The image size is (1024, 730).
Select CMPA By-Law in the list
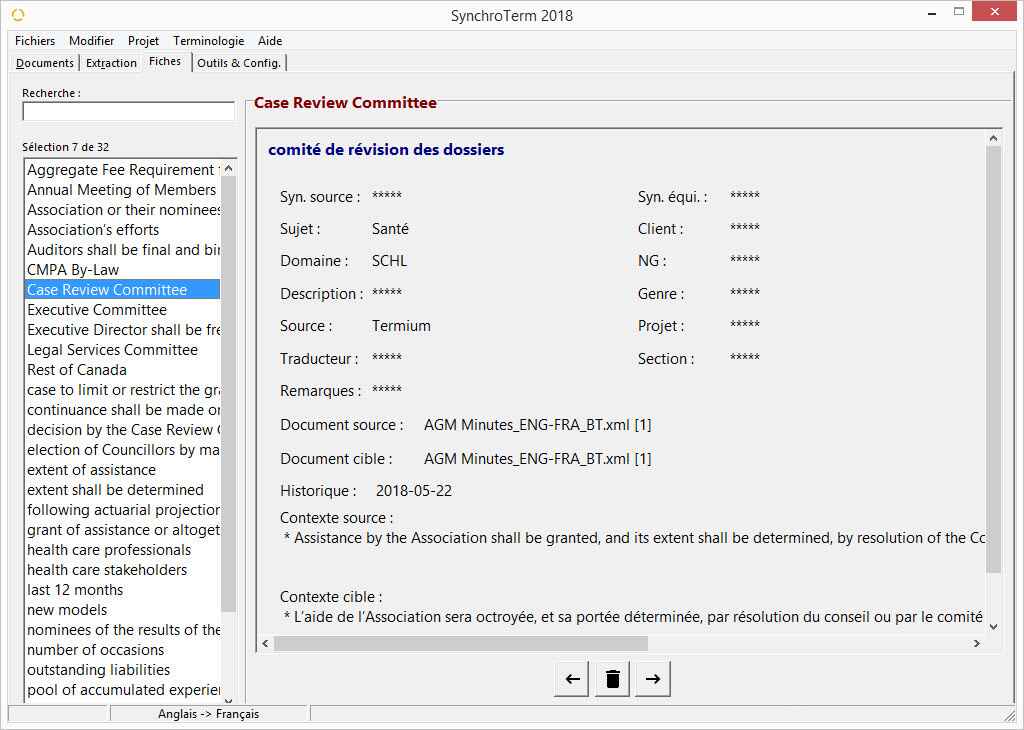73,270
